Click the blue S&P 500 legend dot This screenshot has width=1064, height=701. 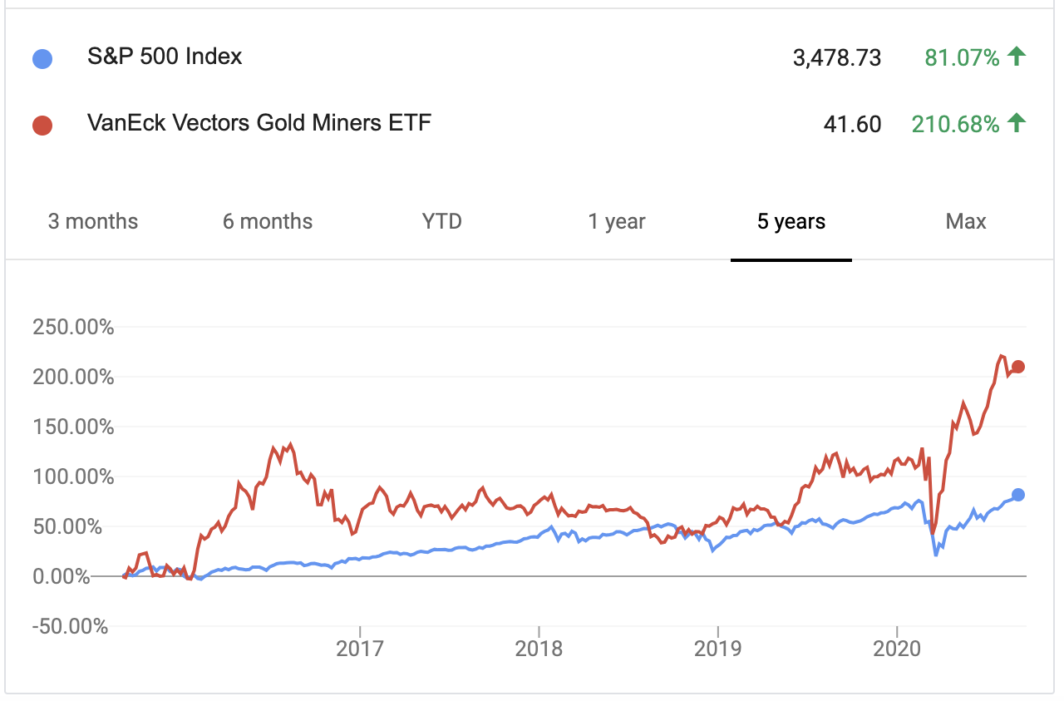click(x=42, y=59)
